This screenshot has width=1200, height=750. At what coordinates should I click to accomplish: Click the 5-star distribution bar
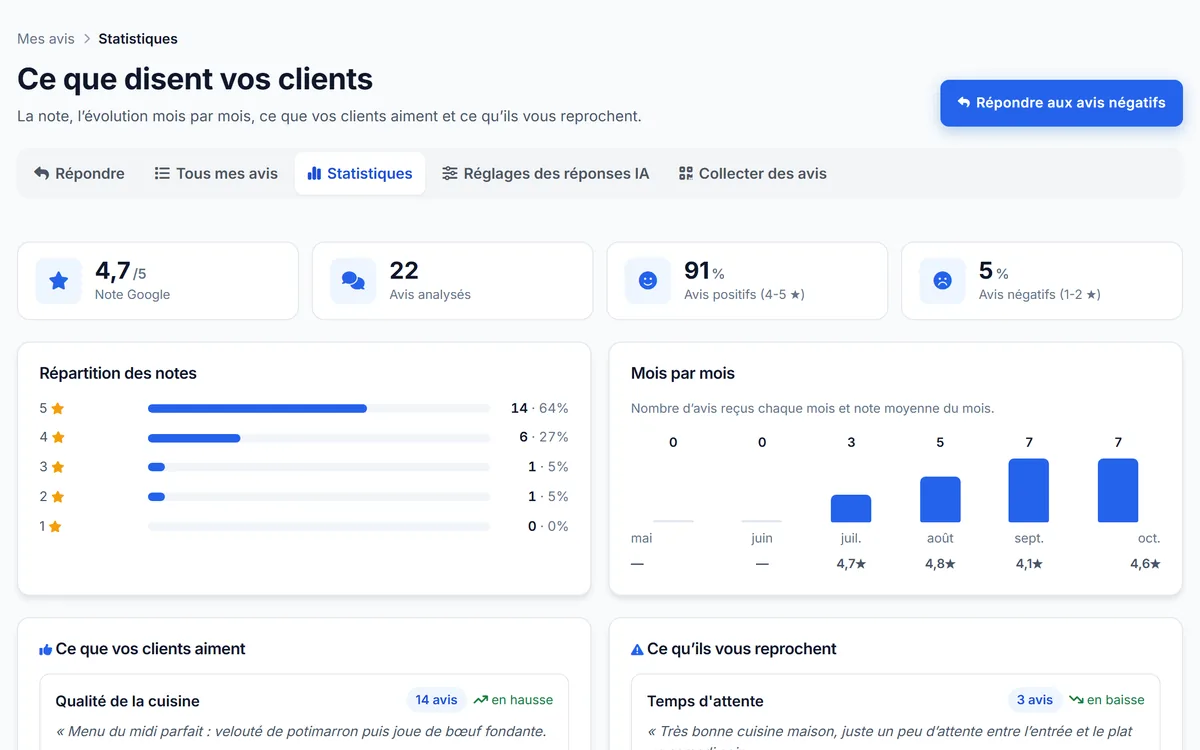(319, 408)
